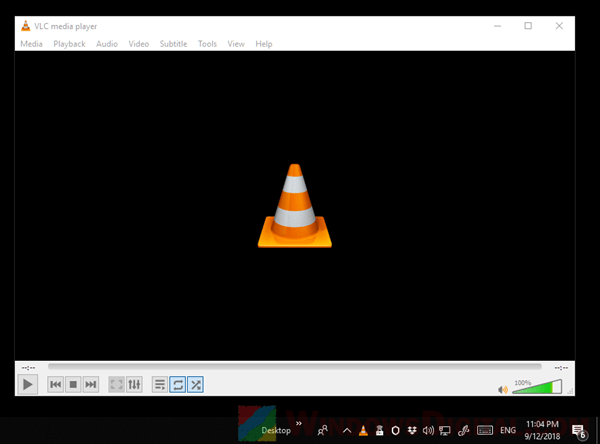Open Dropbox tray icon
Screen dimensions: 600x444
tap(412, 431)
